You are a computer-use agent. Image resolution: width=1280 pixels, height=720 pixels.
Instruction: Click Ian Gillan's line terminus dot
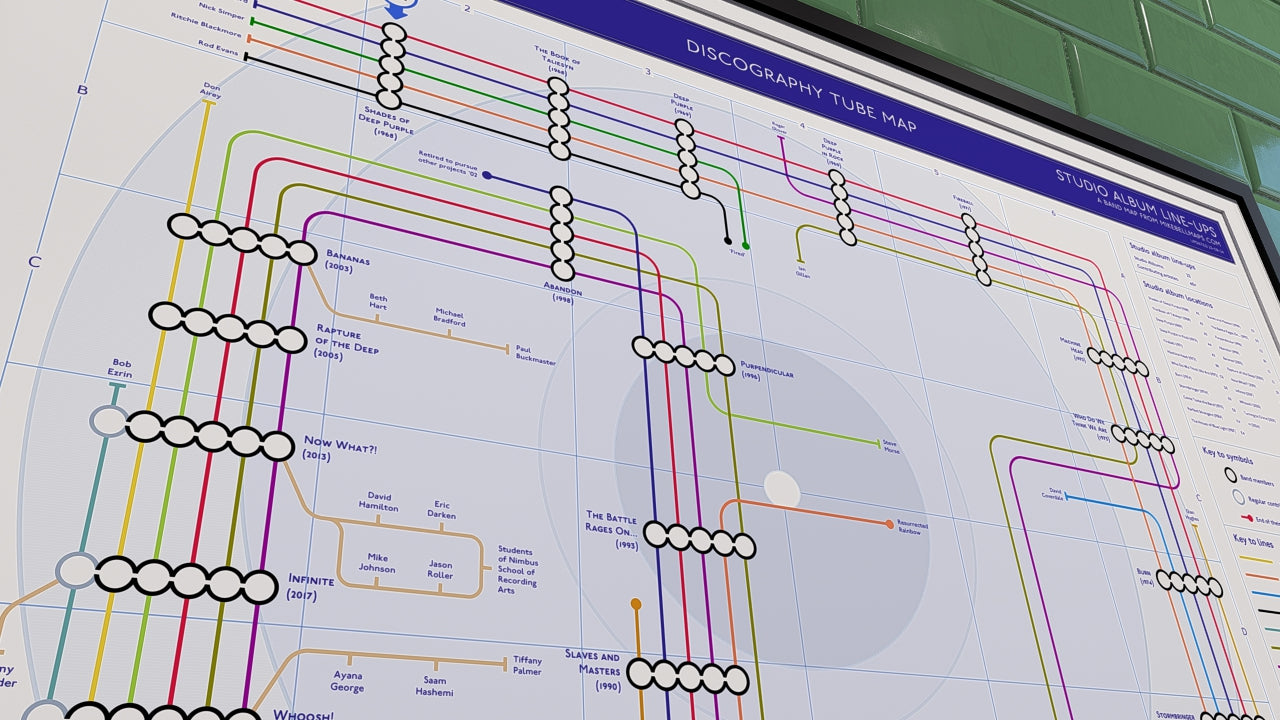[800, 260]
